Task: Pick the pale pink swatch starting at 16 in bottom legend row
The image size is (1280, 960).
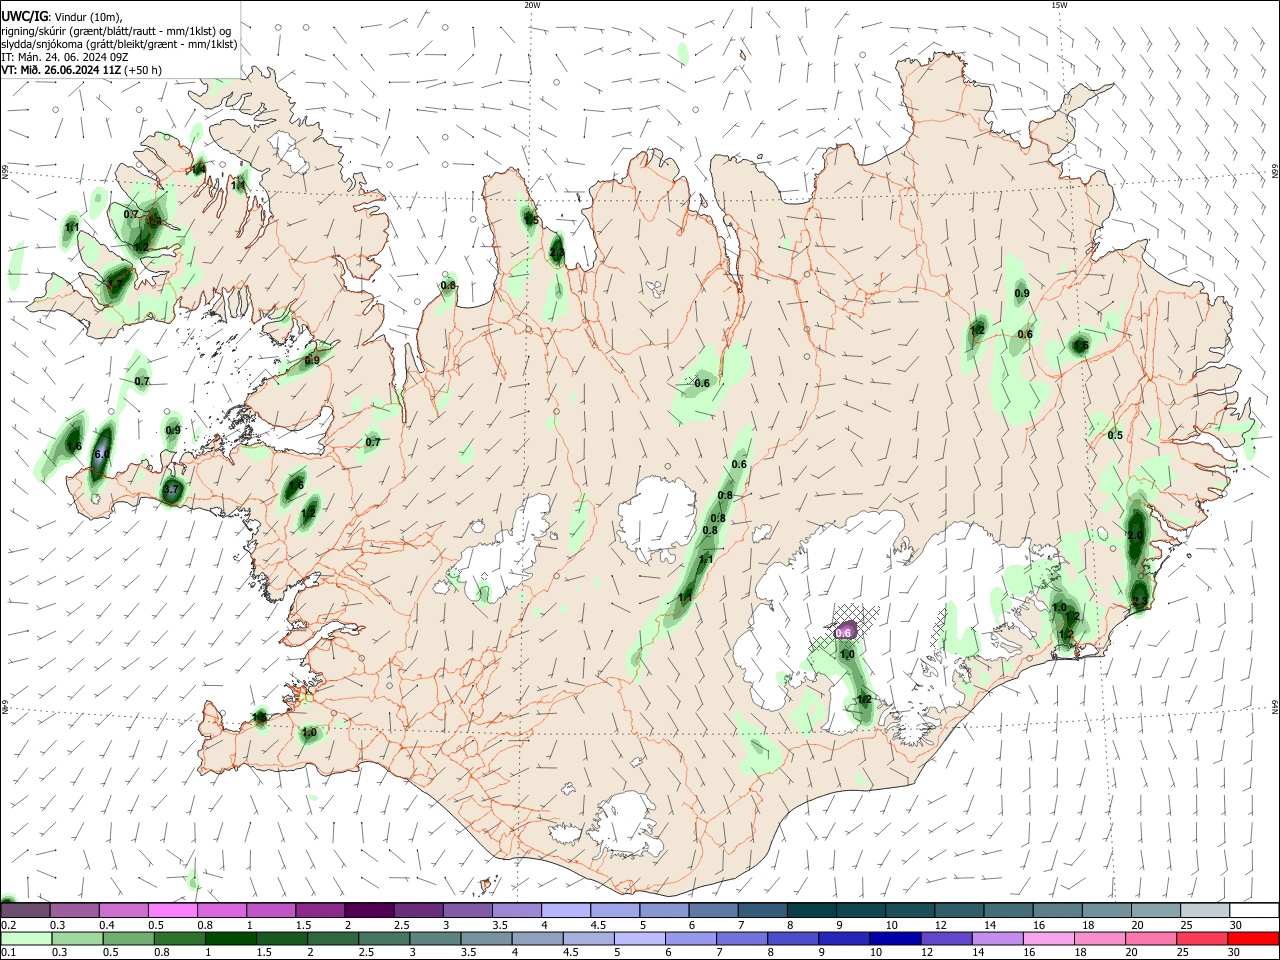Action: click(1049, 939)
